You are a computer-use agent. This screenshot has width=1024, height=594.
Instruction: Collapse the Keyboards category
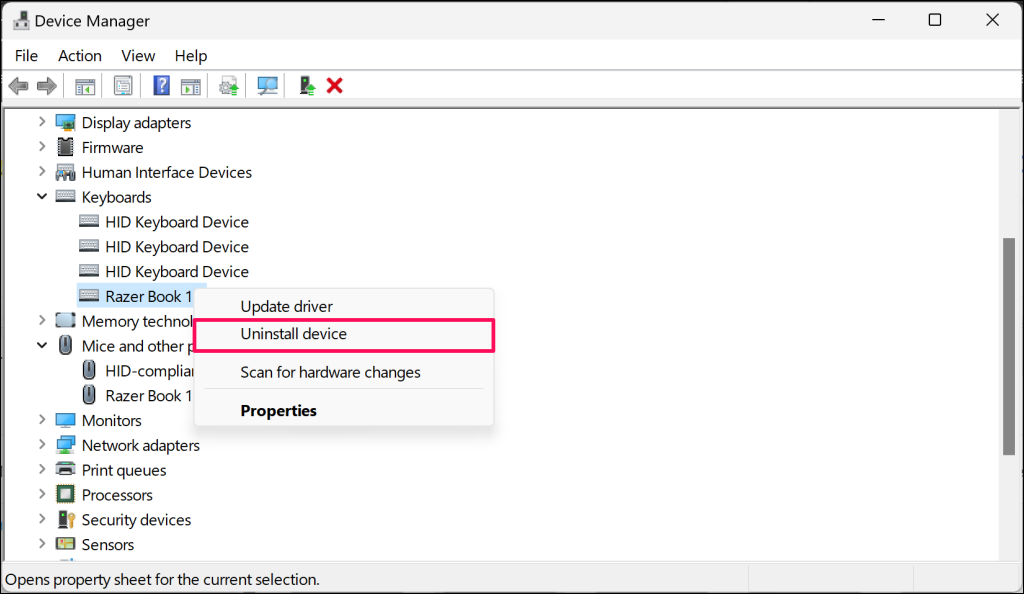click(42, 197)
